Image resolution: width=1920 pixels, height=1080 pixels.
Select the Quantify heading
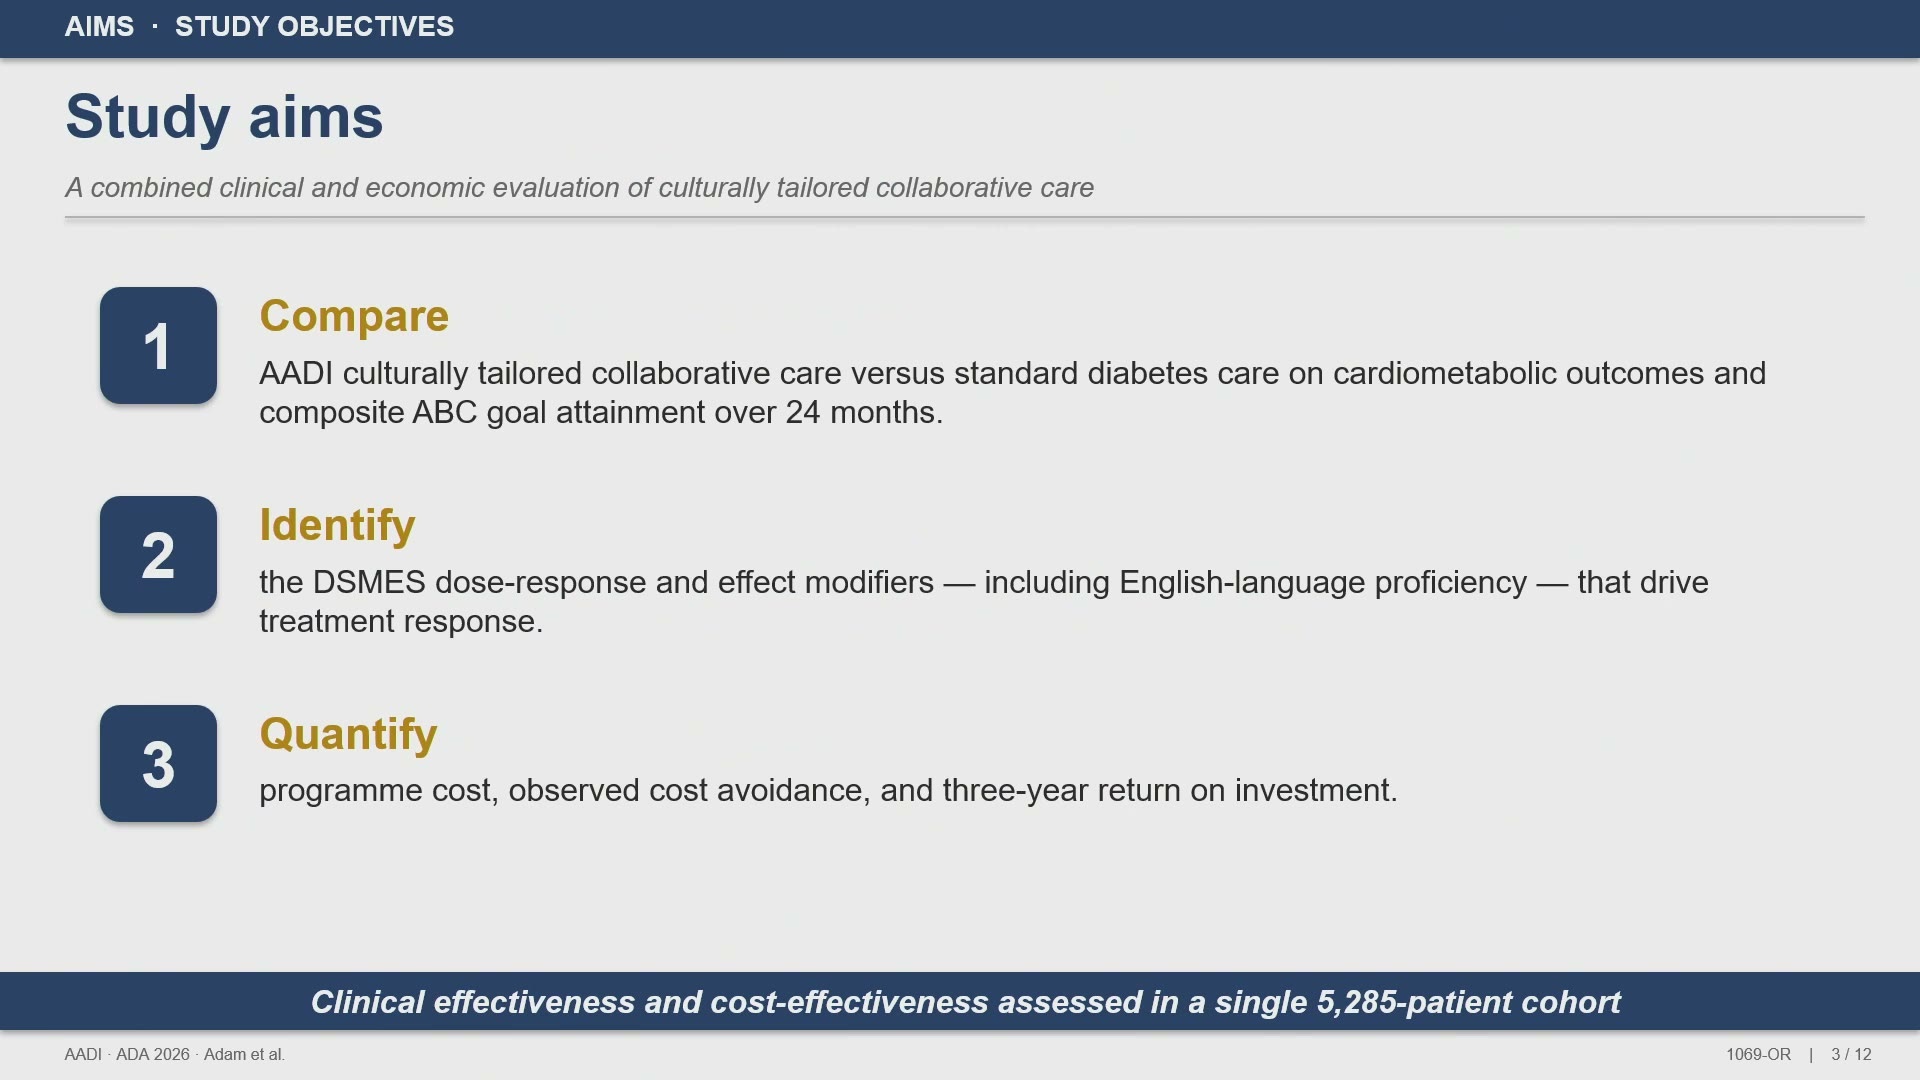point(348,734)
